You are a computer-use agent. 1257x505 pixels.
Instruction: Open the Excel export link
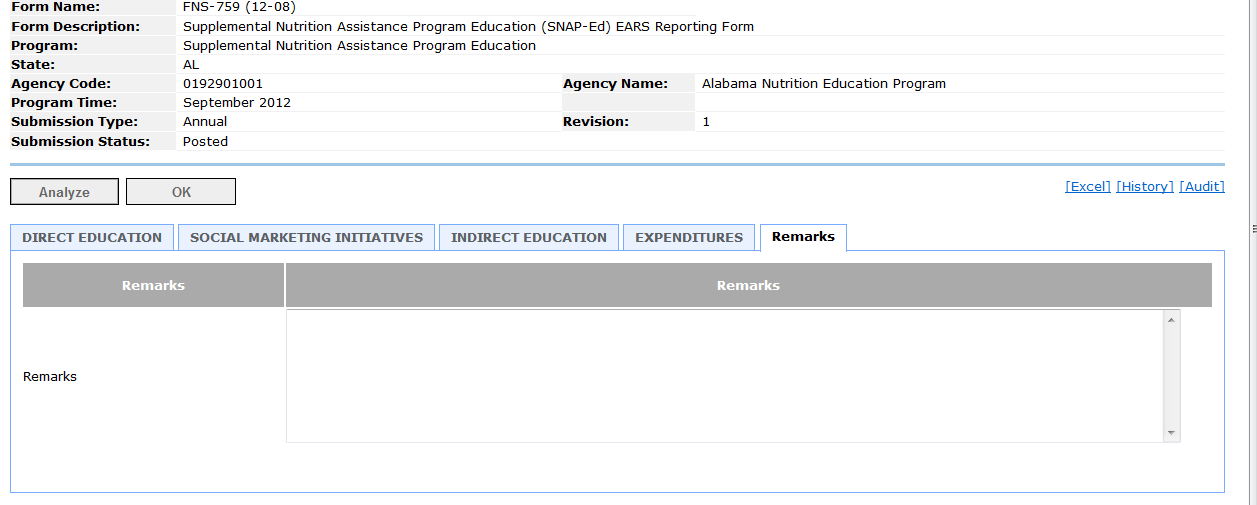(1088, 187)
